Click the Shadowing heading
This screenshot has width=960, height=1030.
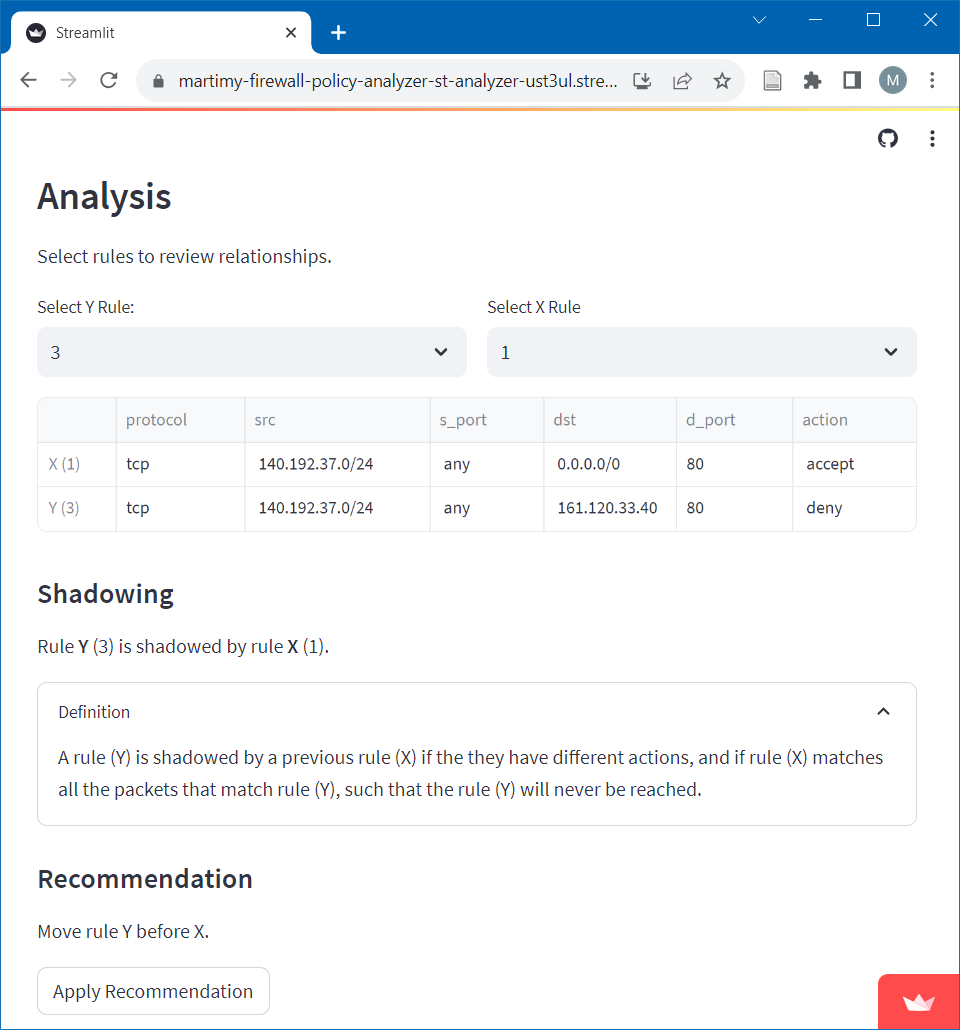pos(105,594)
